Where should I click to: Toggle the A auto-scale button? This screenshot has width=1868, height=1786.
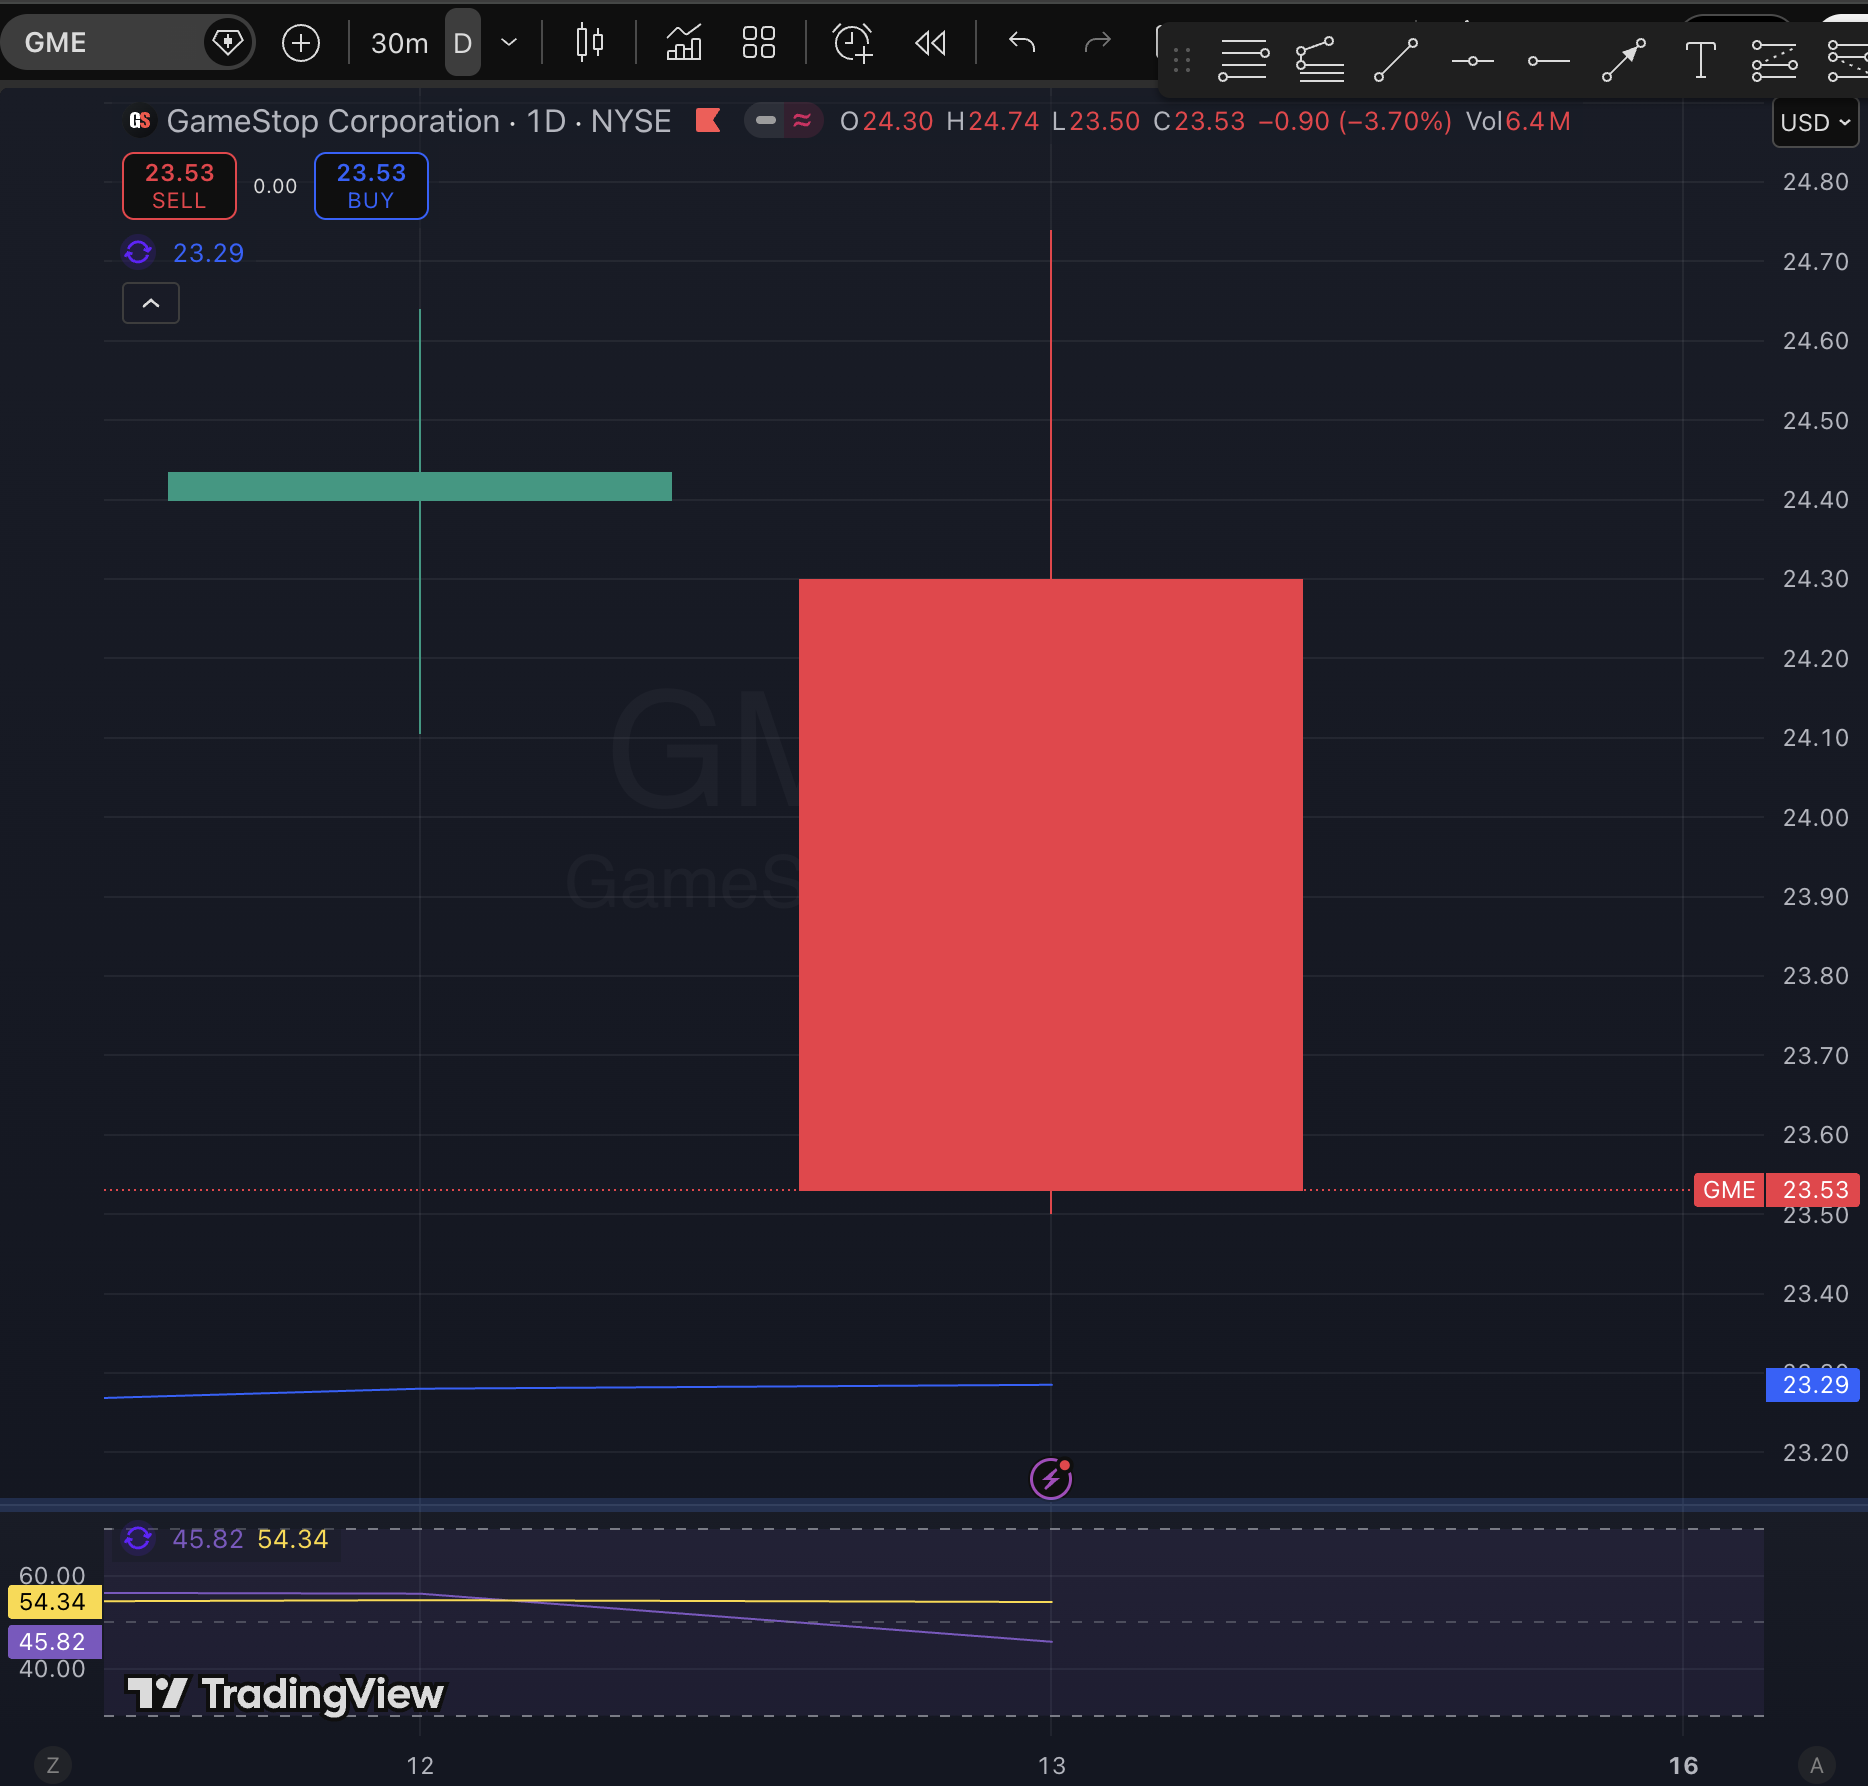click(1816, 1765)
